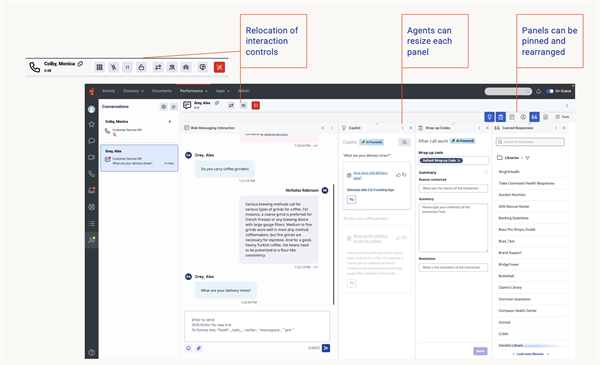Filter libraries with the funnel icon
This screenshot has width=600, height=365.
pos(527,158)
